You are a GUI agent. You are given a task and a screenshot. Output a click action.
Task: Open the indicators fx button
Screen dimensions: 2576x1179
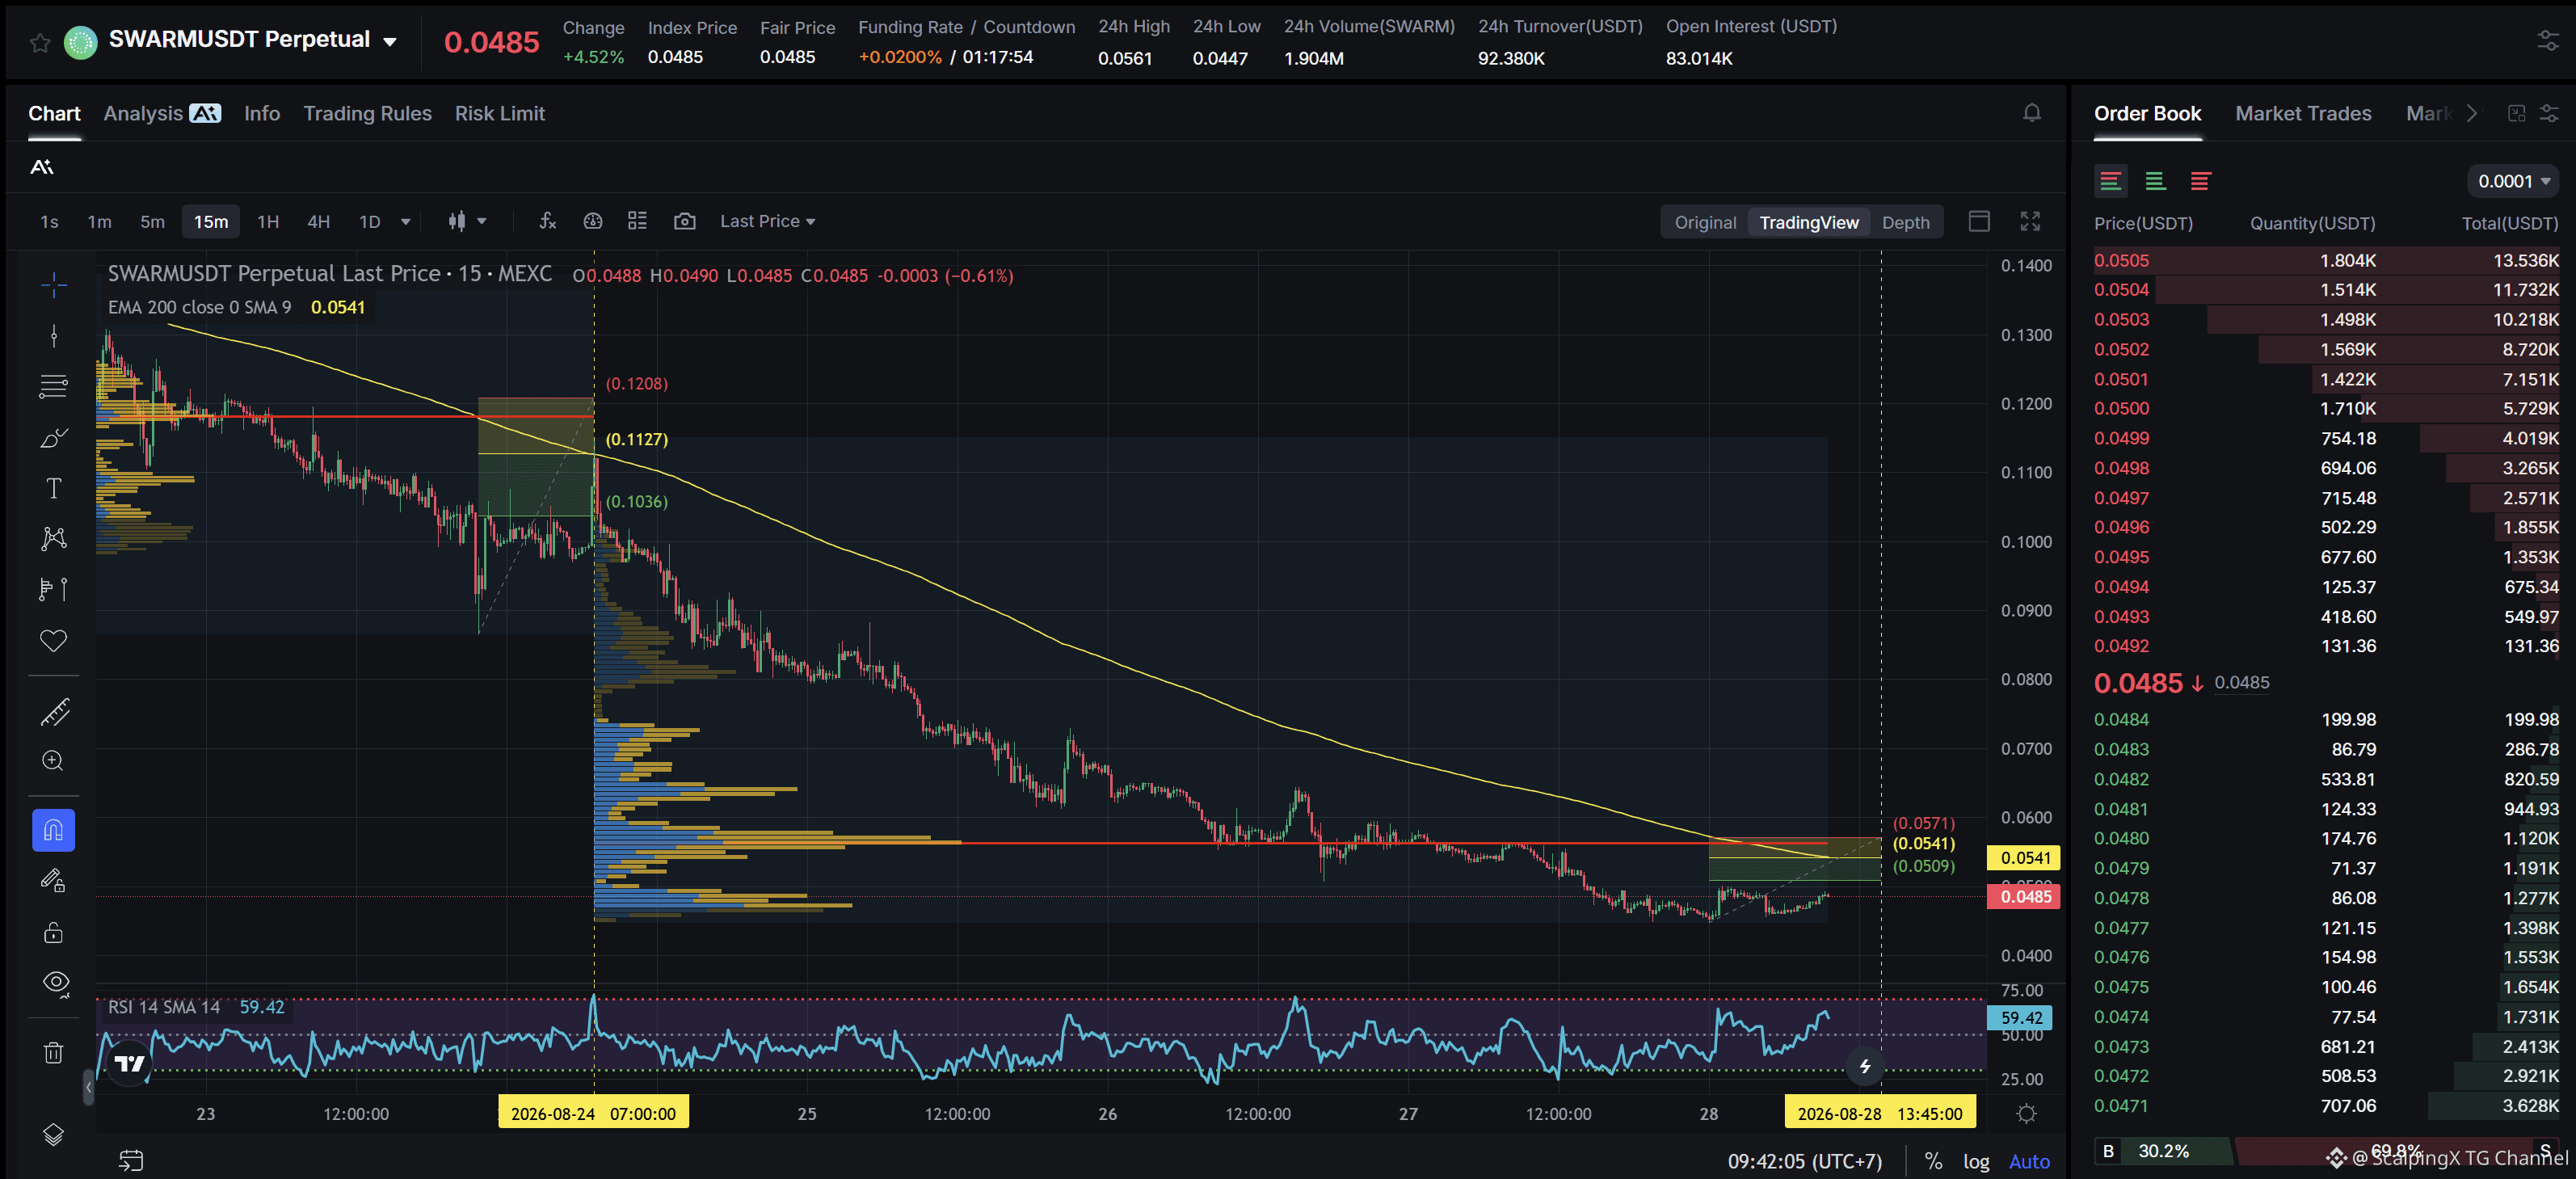(547, 221)
